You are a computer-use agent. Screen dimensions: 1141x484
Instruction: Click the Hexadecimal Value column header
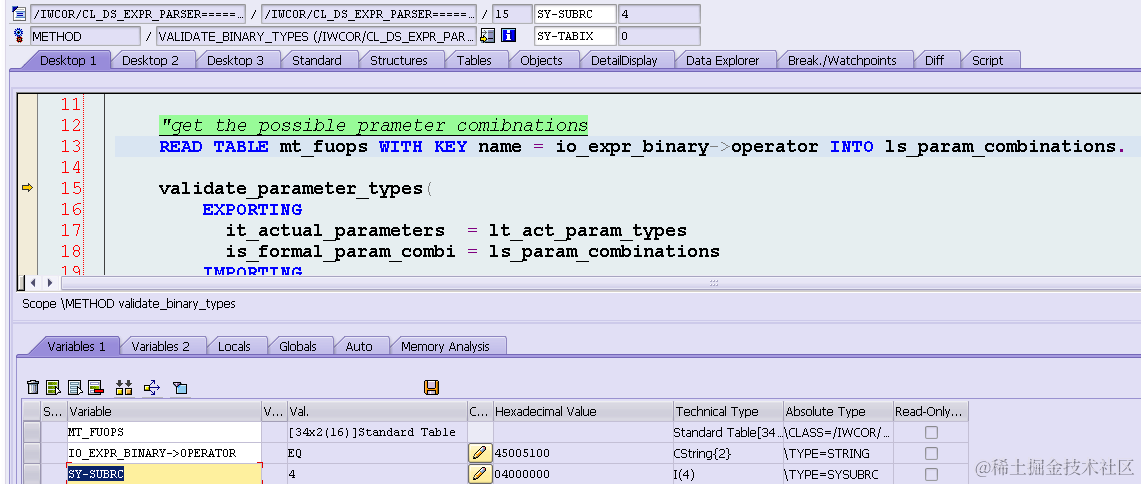click(x=583, y=411)
